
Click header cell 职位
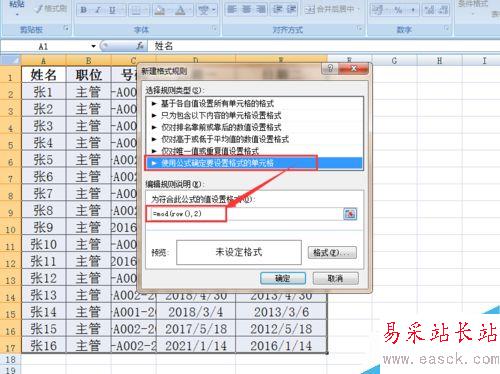point(88,75)
